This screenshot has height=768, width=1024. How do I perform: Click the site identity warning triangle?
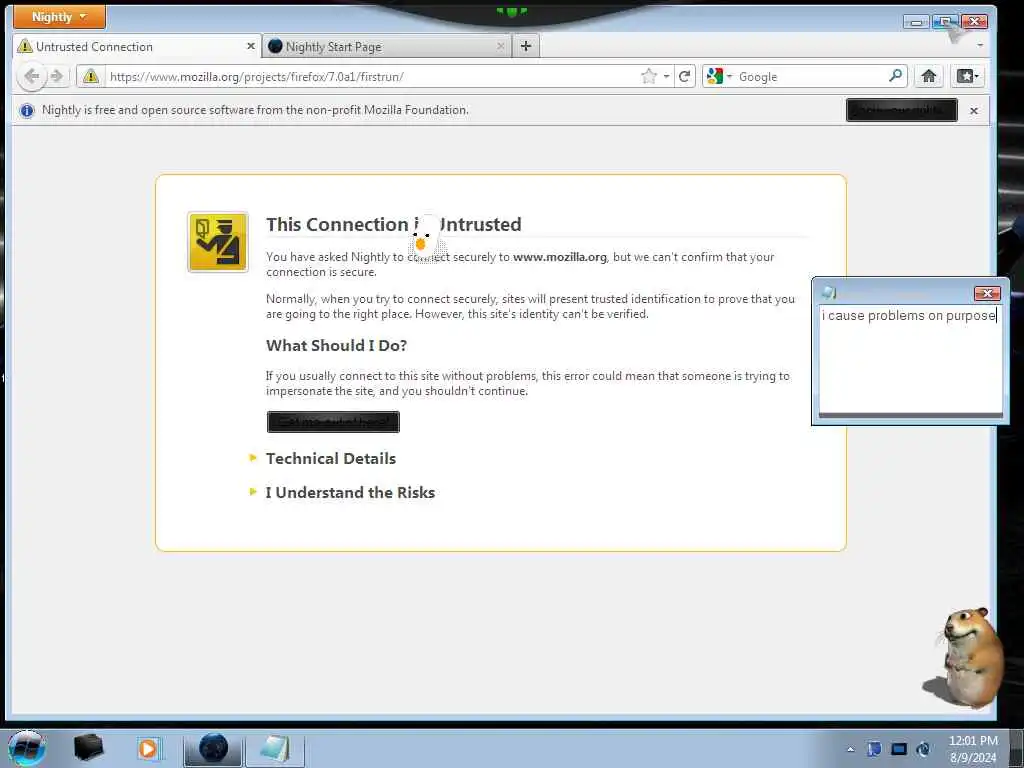point(91,76)
